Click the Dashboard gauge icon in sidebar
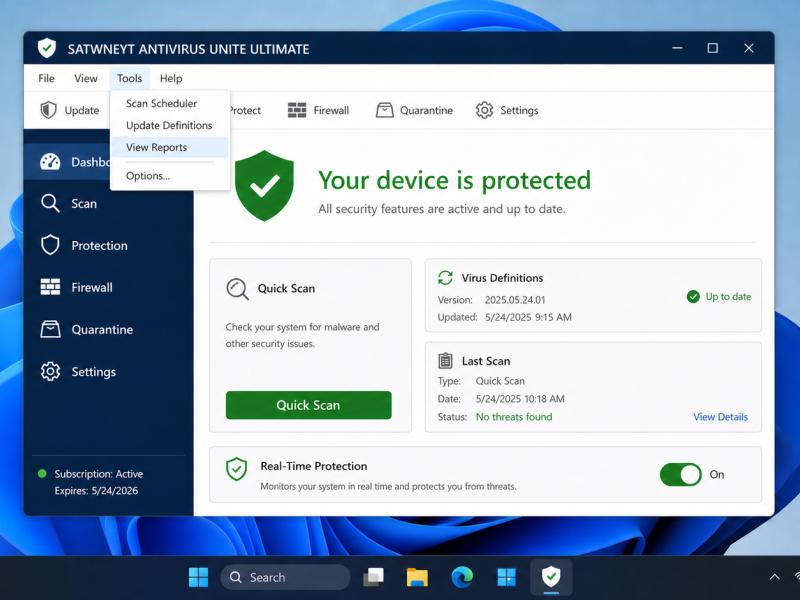 tap(50, 162)
